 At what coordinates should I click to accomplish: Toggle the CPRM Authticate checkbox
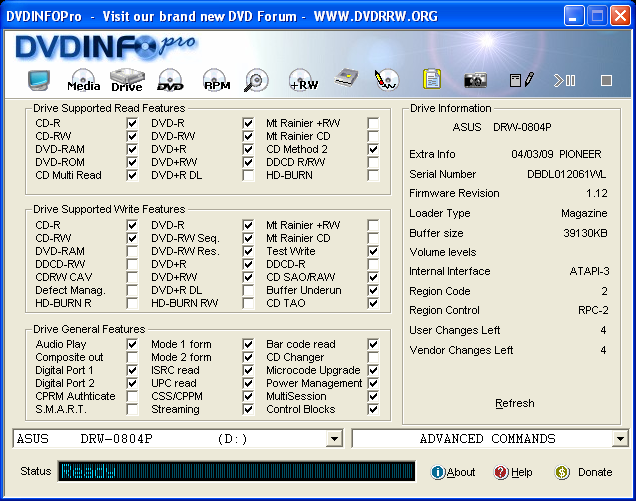[x=132, y=396]
